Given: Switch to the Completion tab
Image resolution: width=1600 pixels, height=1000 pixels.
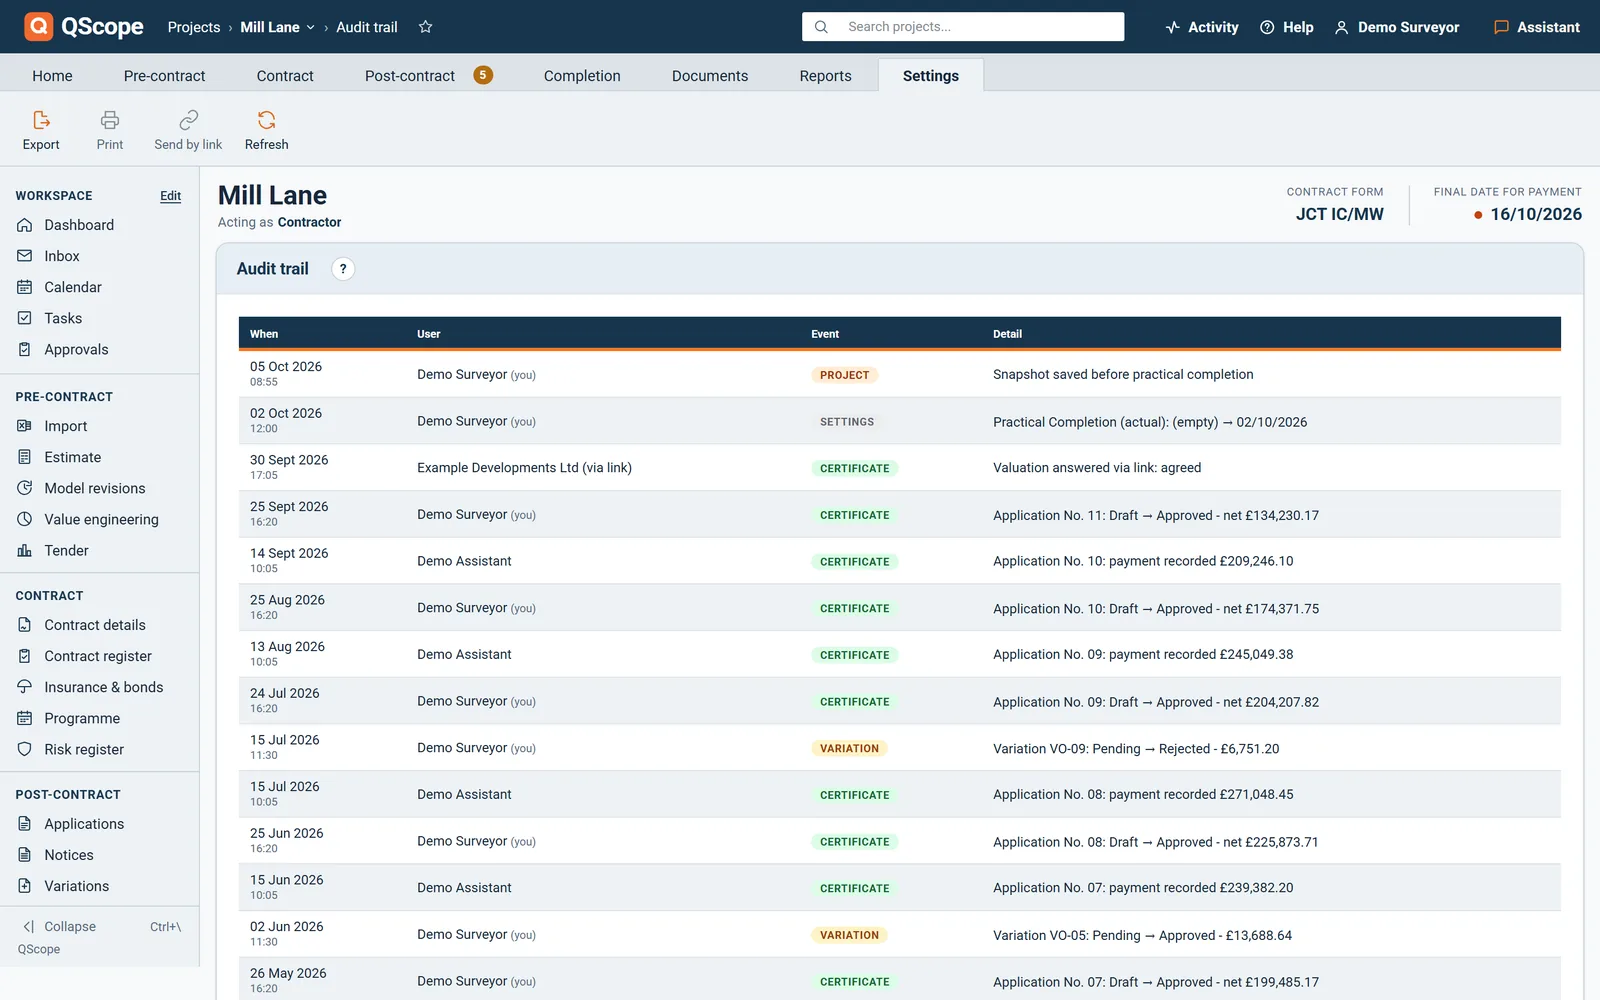Looking at the screenshot, I should tap(582, 76).
